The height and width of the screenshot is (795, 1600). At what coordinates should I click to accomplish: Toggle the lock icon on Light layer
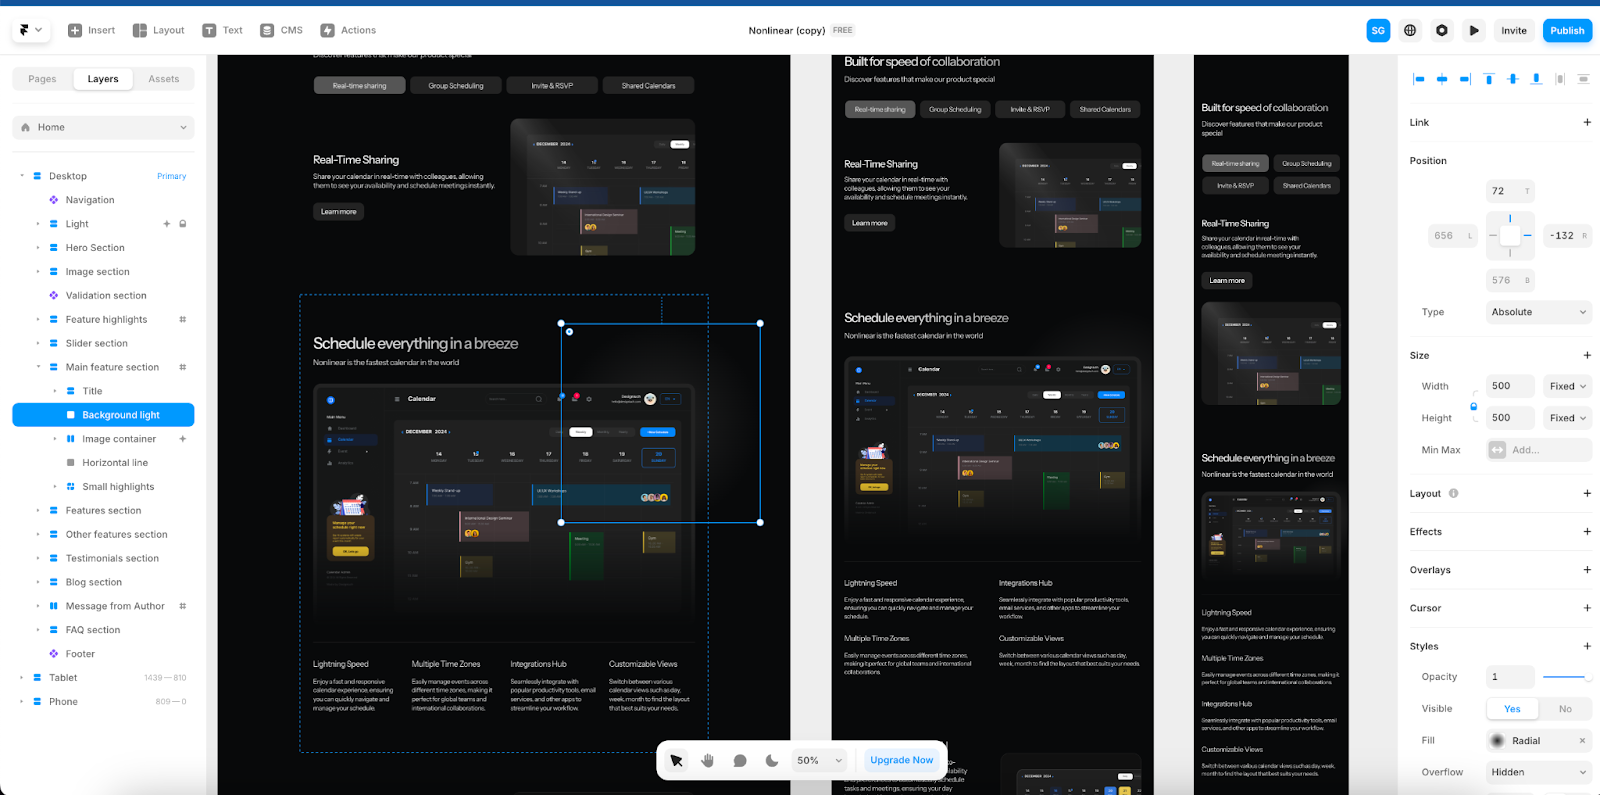[x=183, y=224]
